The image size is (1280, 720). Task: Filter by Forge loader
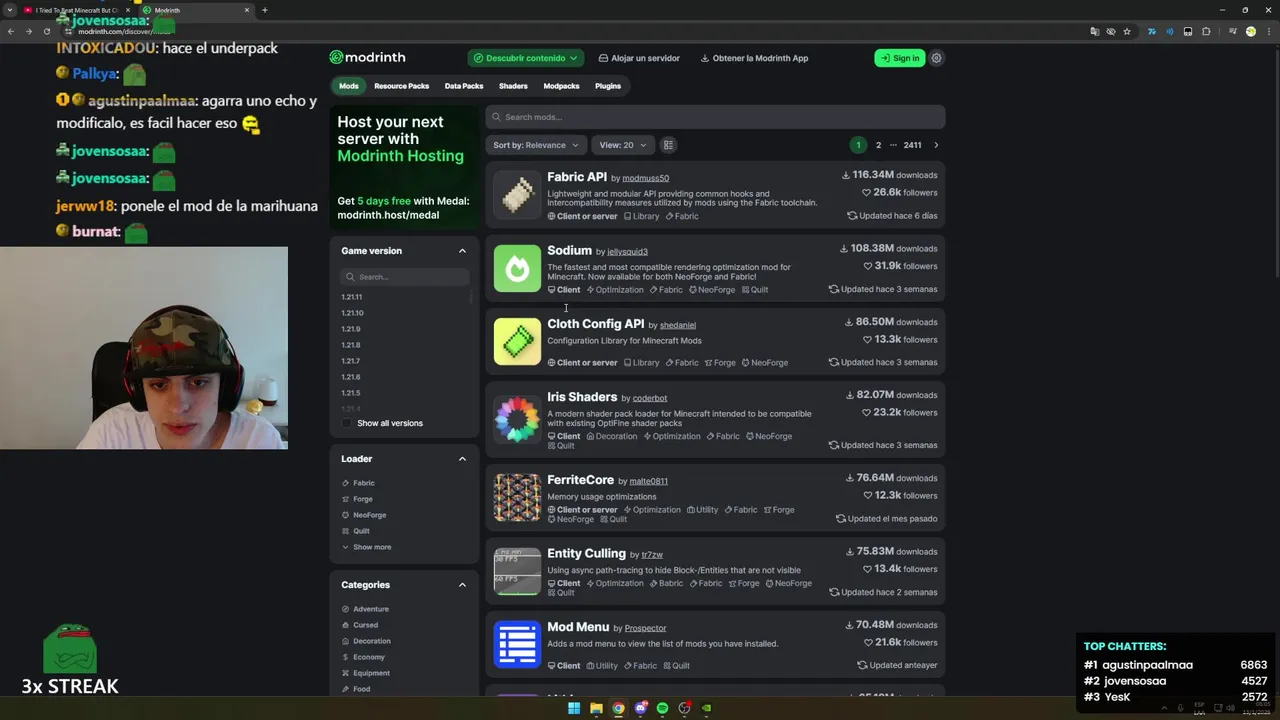pyautogui.click(x=357, y=499)
